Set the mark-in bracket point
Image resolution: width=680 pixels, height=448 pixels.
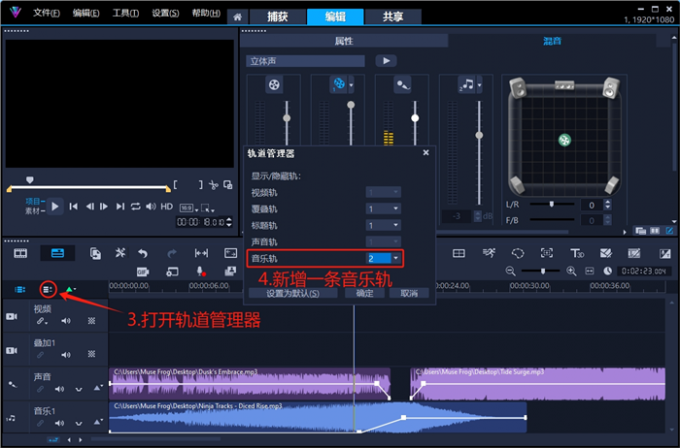tap(175, 185)
